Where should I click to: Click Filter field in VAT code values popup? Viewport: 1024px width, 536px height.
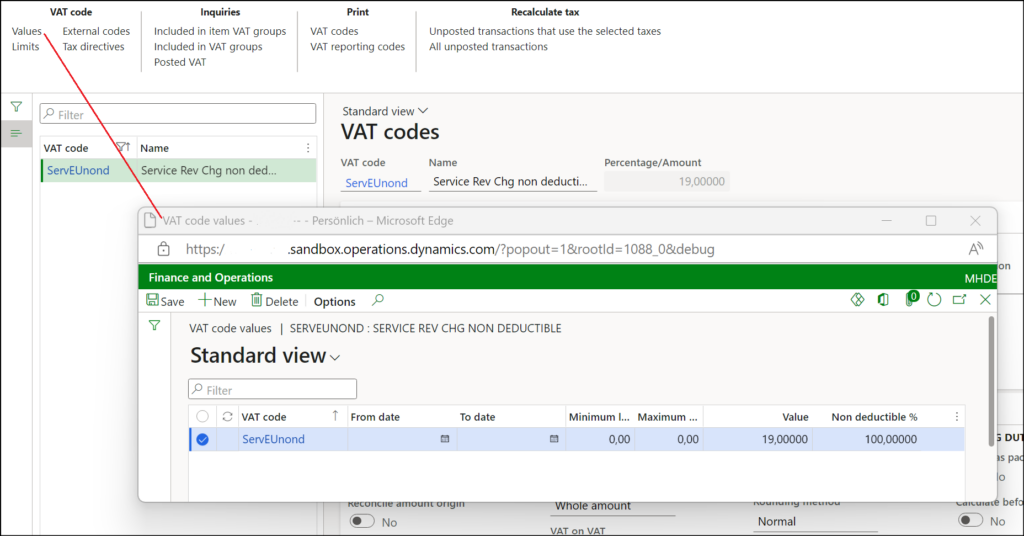coord(272,389)
